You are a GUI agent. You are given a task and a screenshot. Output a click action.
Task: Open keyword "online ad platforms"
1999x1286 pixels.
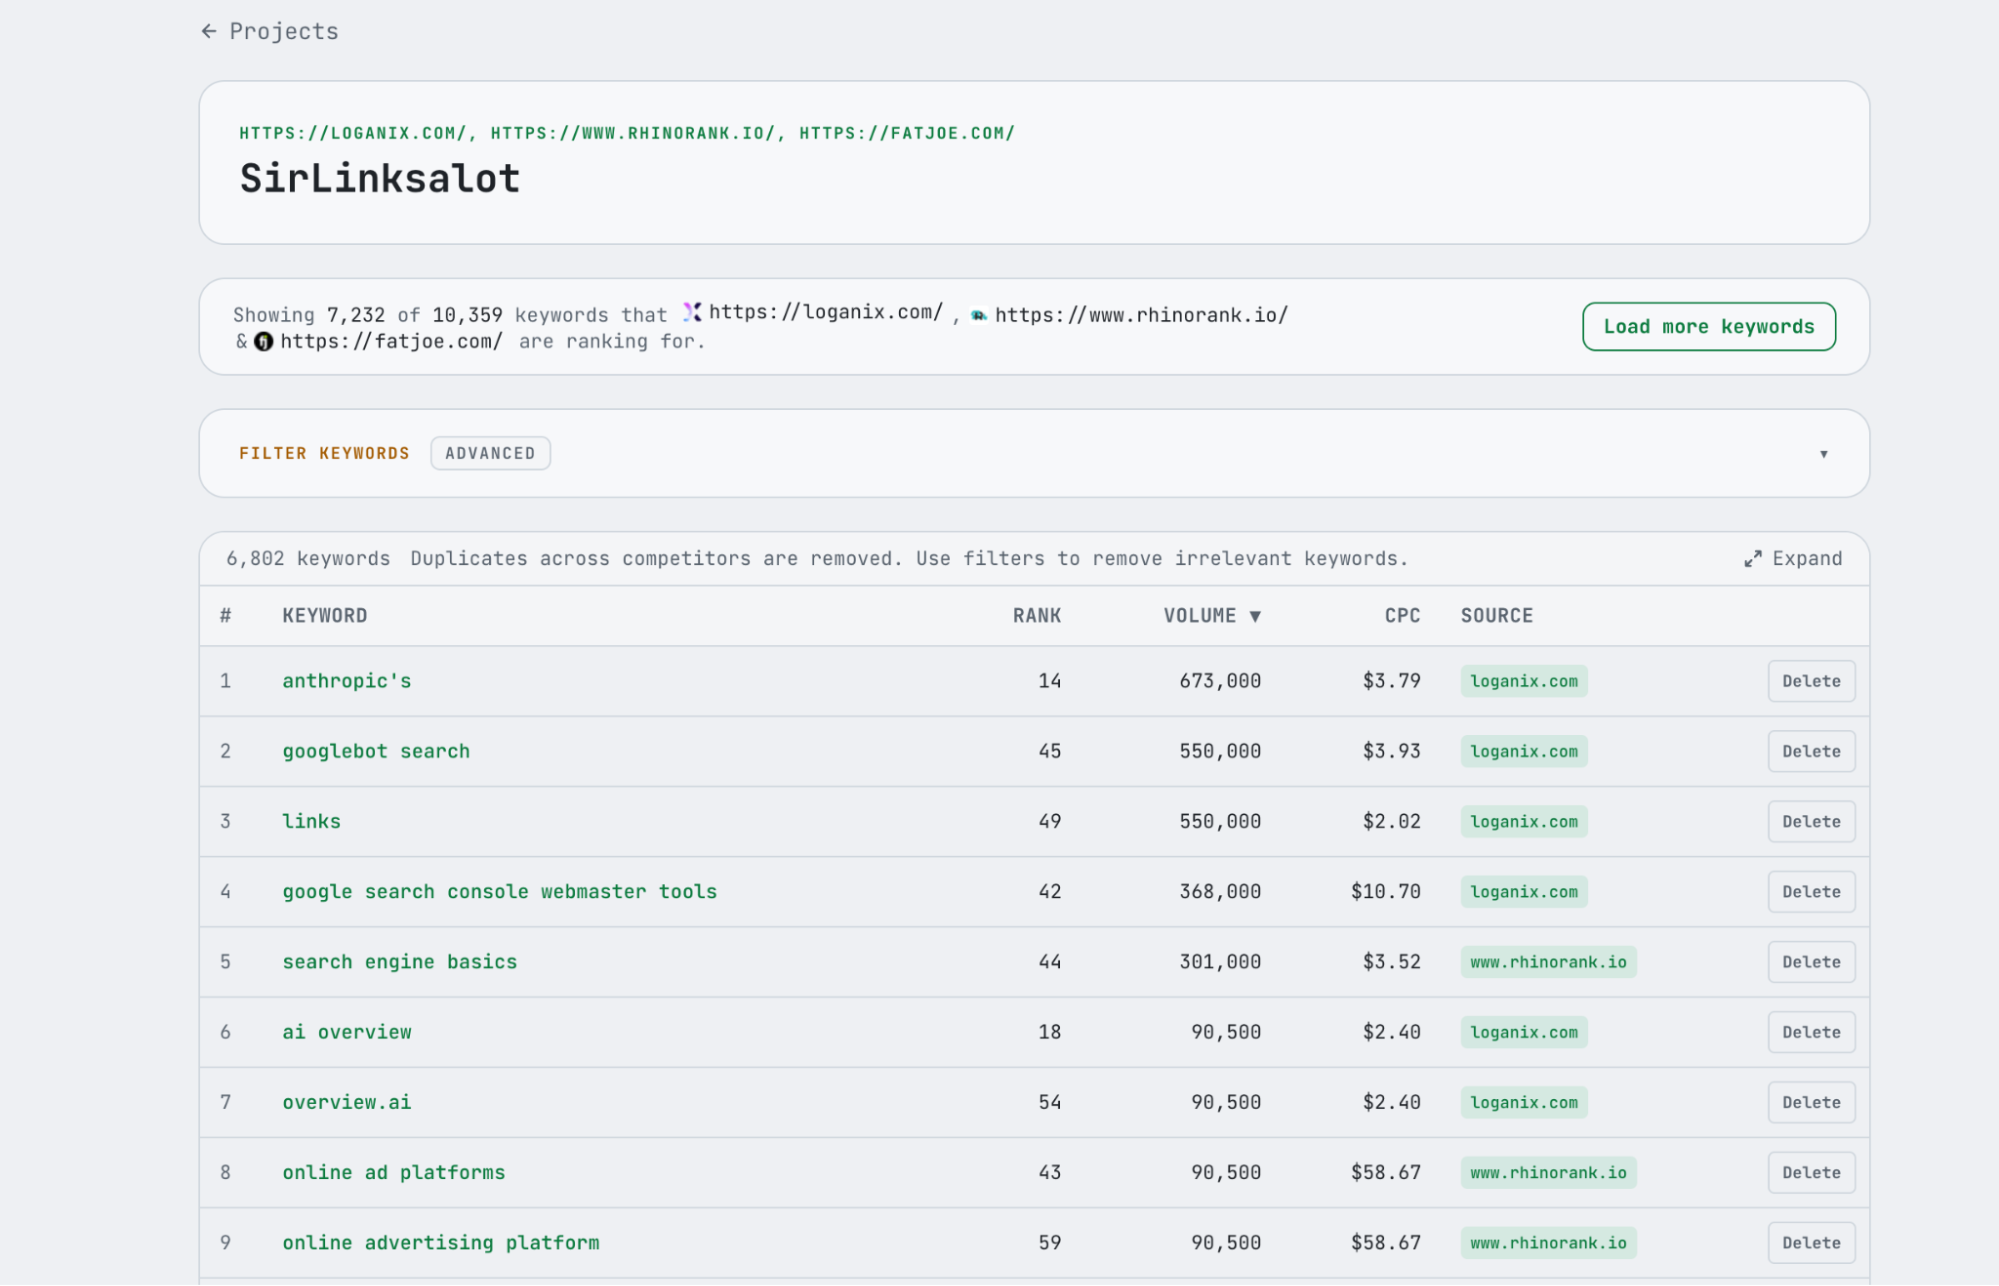coord(393,1172)
